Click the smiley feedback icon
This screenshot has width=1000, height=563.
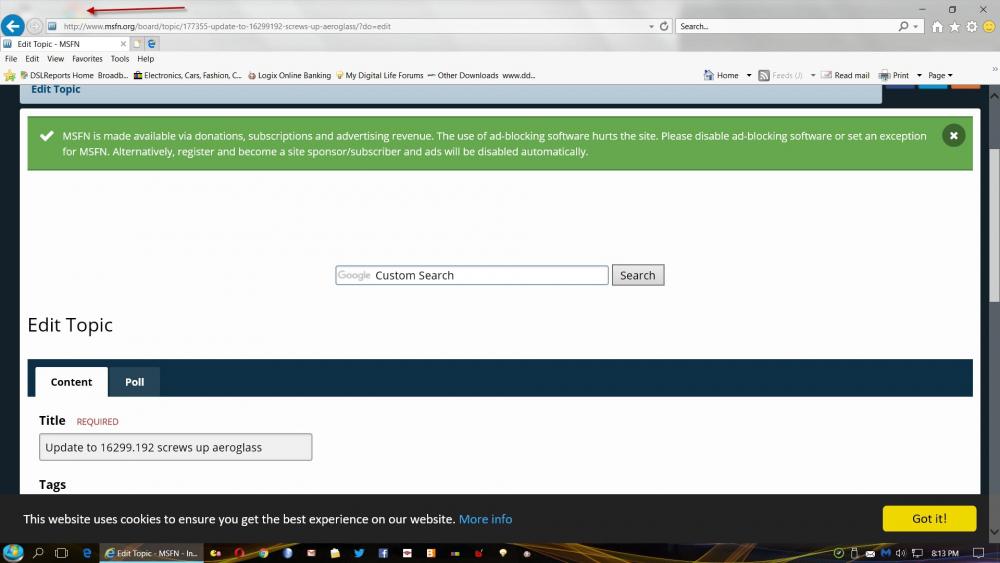(989, 27)
